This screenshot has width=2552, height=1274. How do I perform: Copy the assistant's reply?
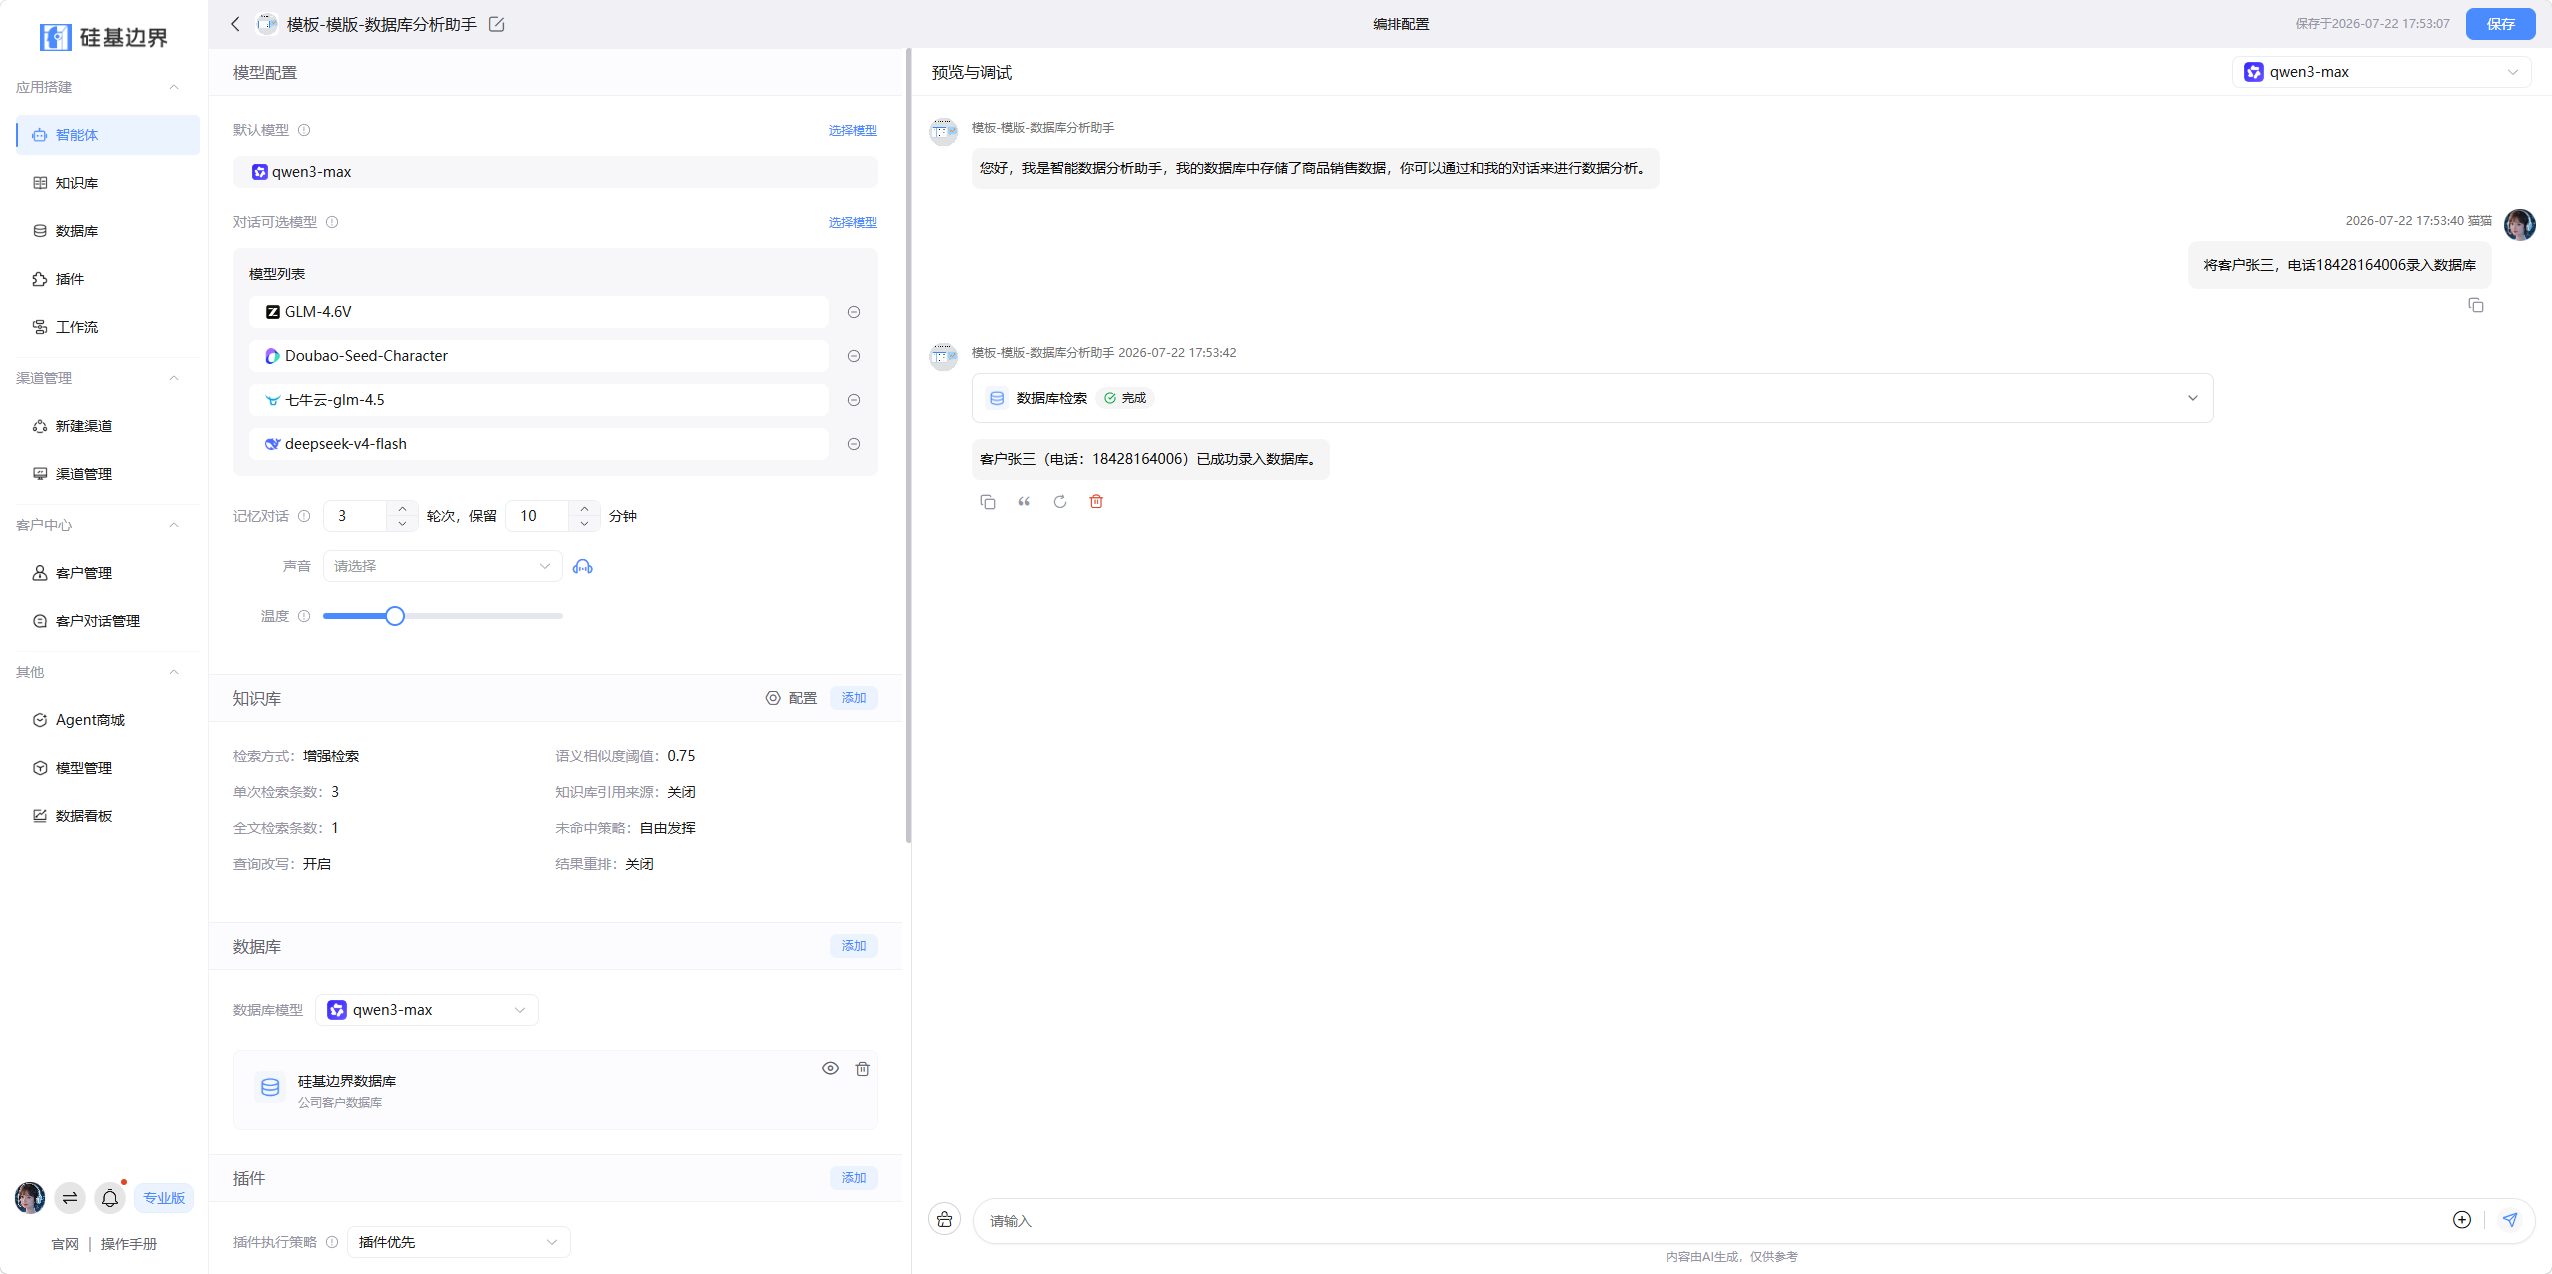click(988, 502)
